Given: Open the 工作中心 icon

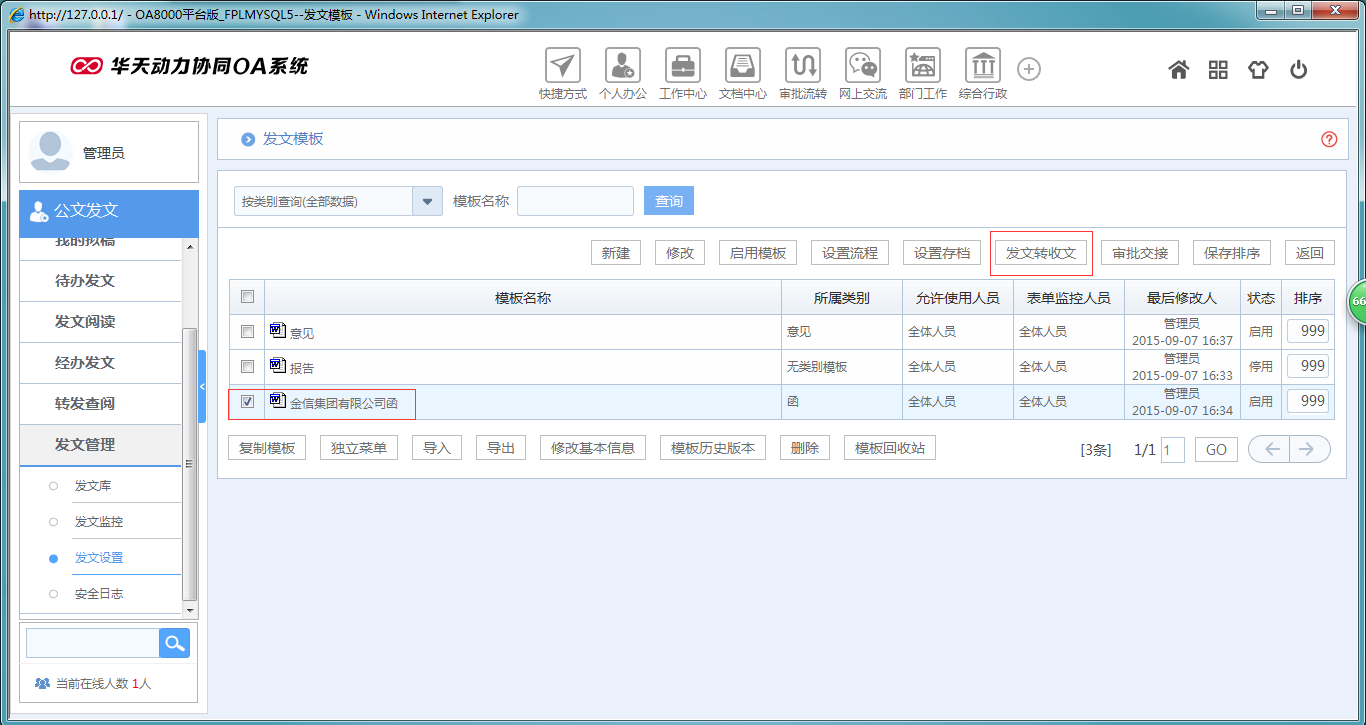Looking at the screenshot, I should tap(683, 68).
